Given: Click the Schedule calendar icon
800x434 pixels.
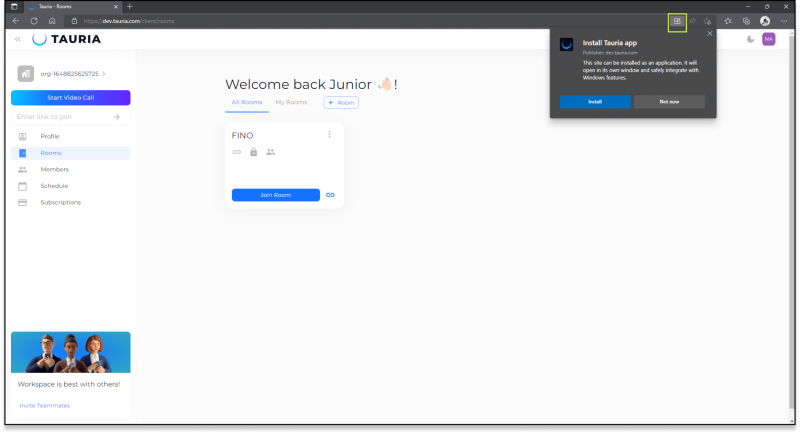Looking at the screenshot, I should pos(22,186).
